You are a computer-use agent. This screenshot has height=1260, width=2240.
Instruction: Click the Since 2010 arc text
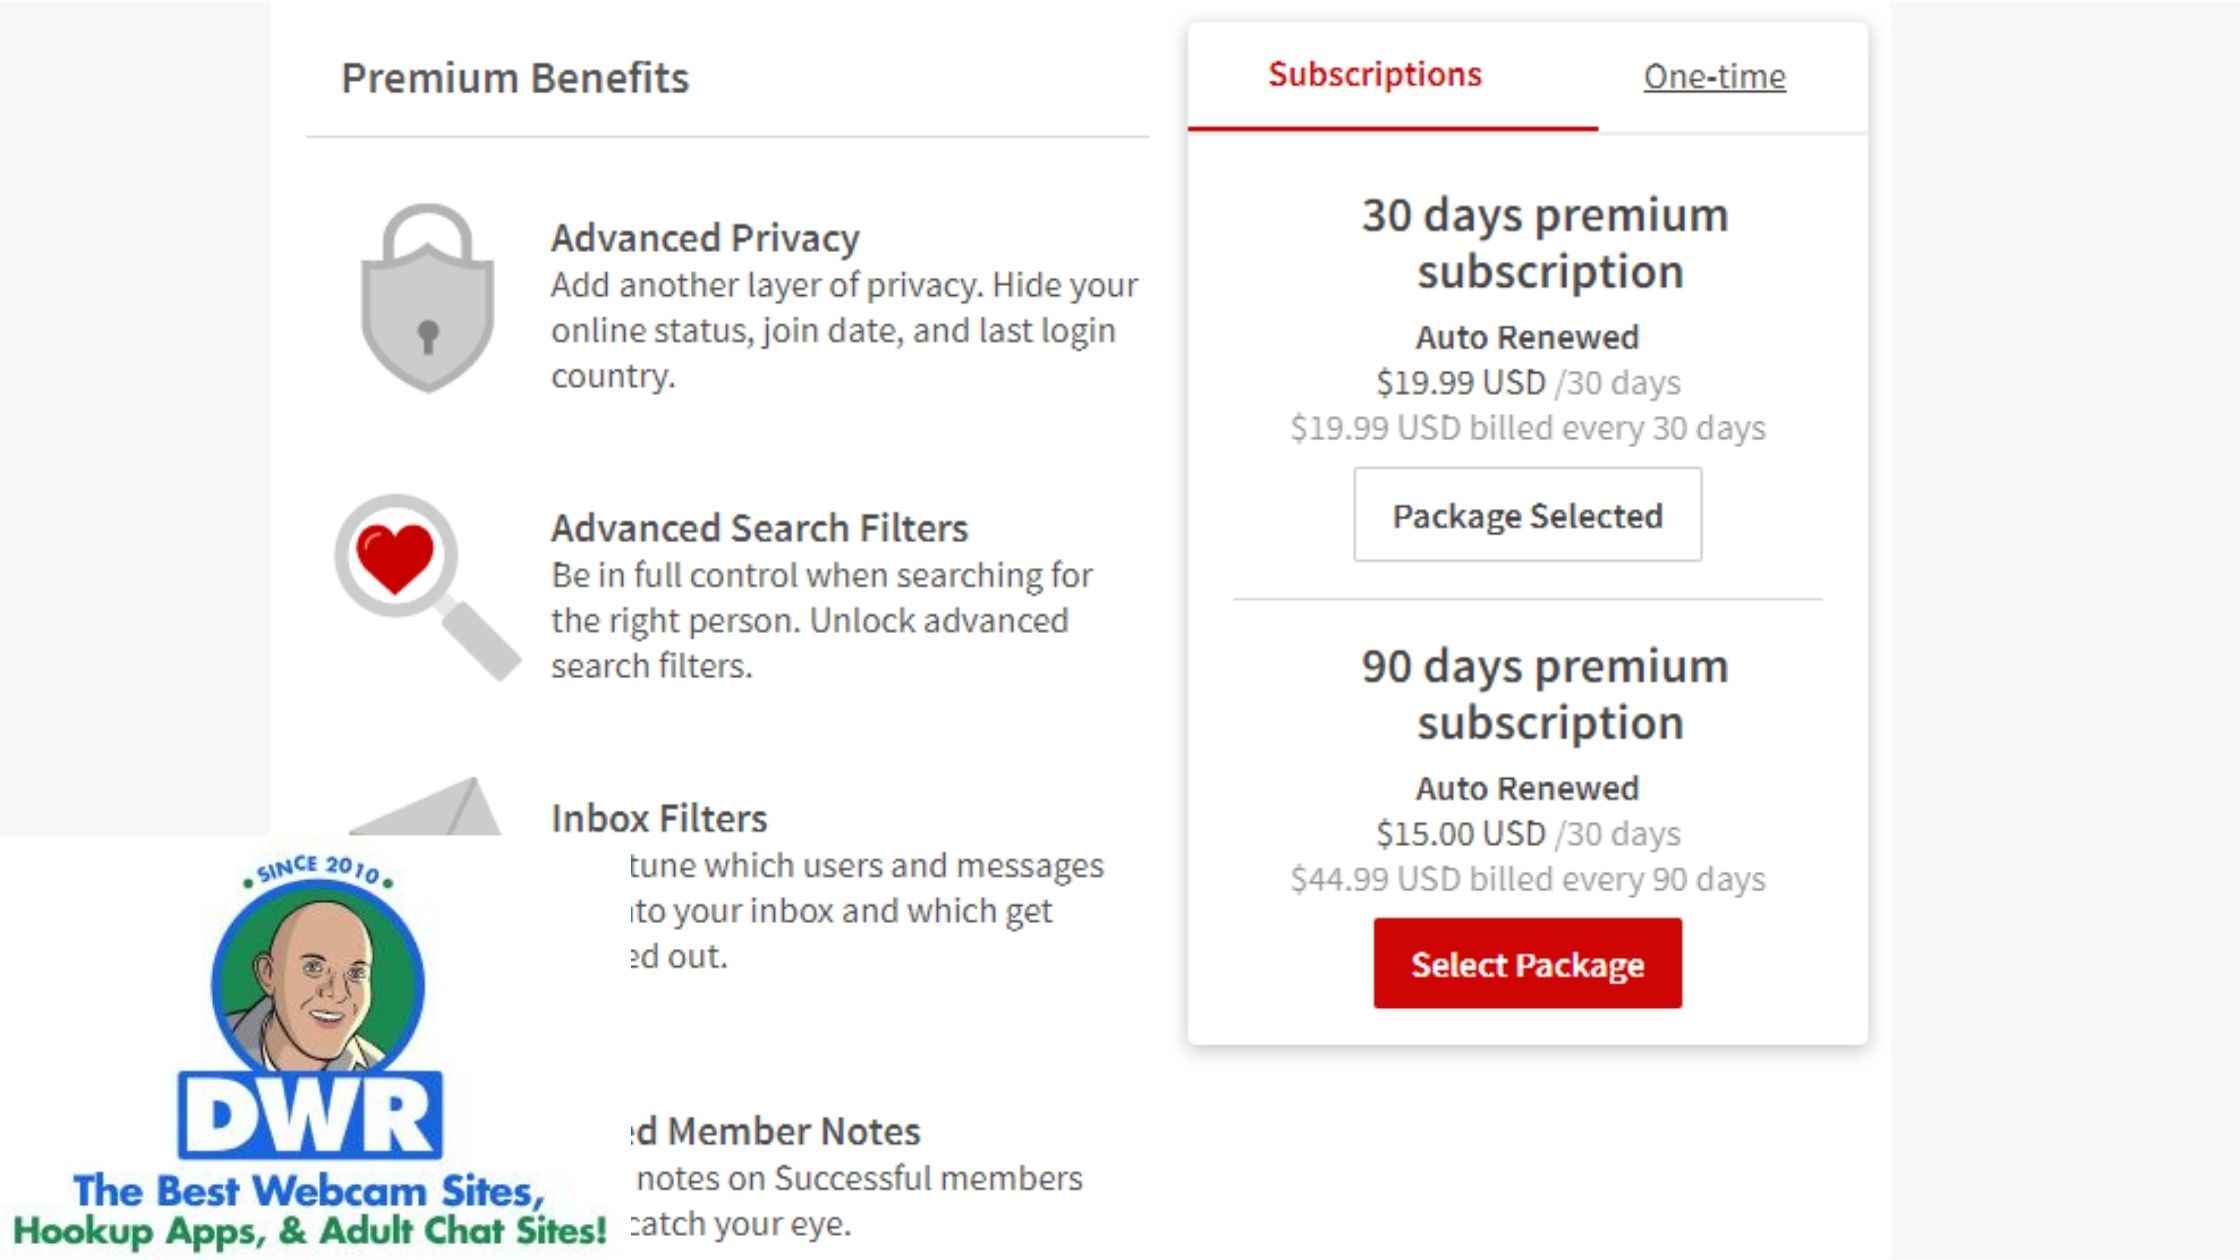[318, 868]
